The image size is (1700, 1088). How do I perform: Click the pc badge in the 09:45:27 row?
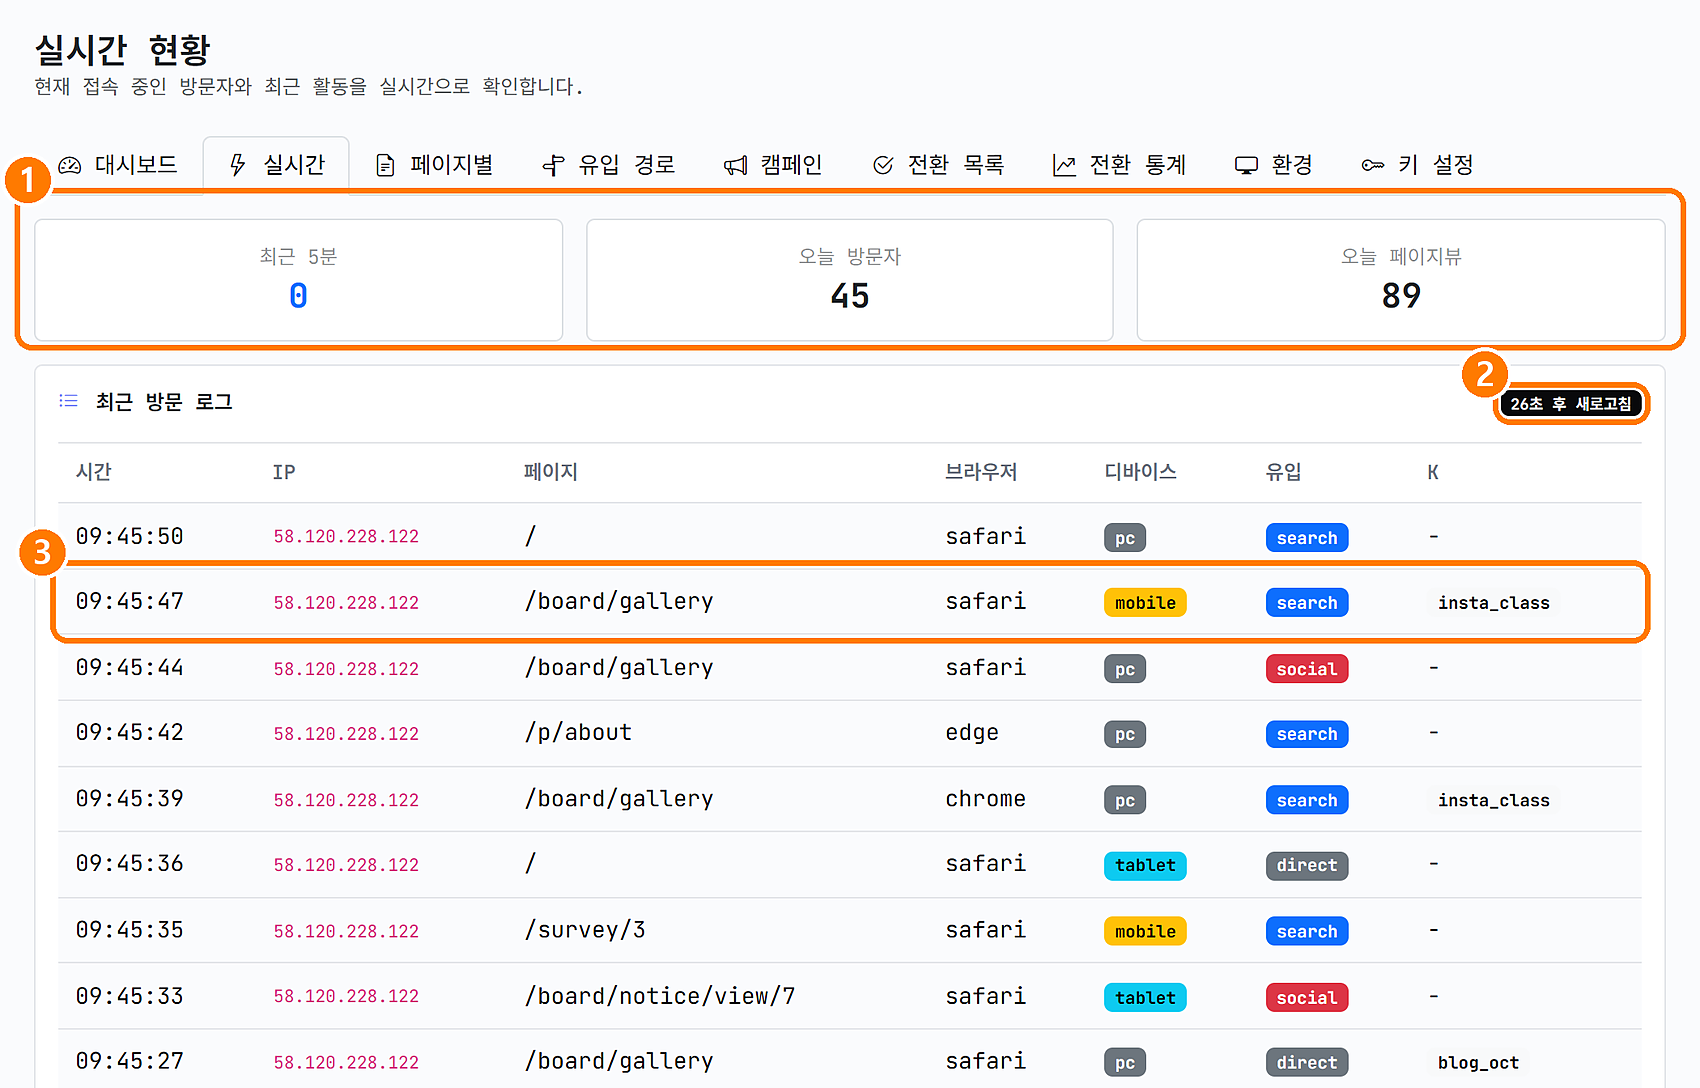1125,1063
